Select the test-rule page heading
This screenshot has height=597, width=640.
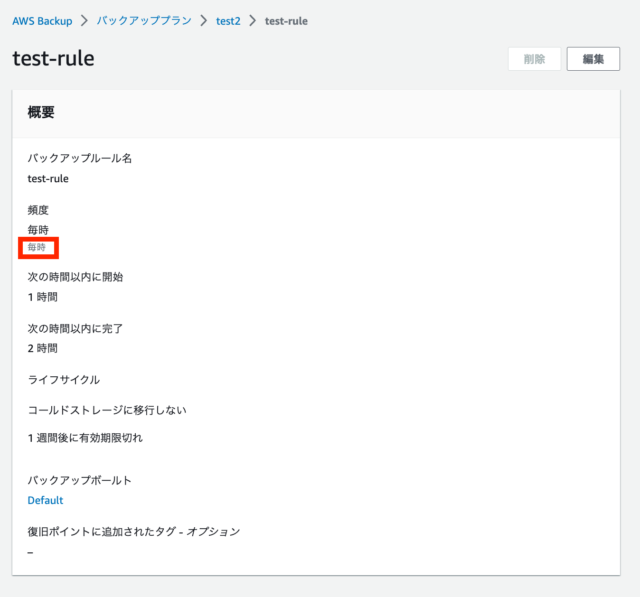53,58
